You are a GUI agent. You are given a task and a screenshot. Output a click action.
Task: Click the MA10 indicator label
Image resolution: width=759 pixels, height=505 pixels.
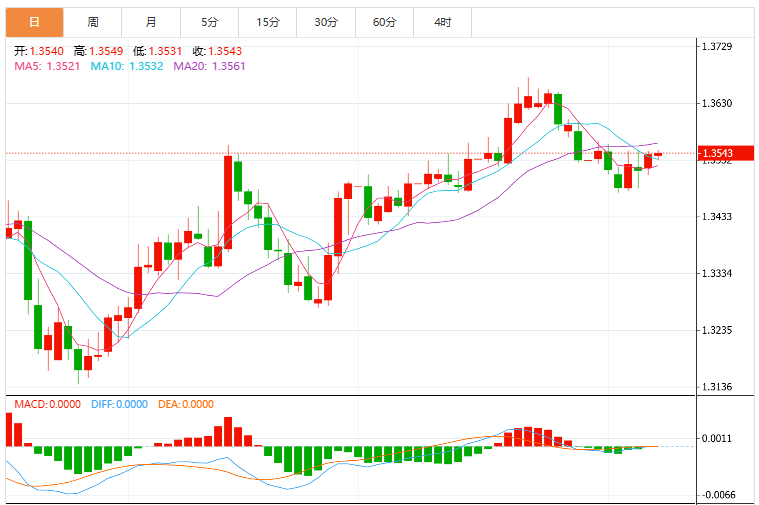[x=127, y=66]
